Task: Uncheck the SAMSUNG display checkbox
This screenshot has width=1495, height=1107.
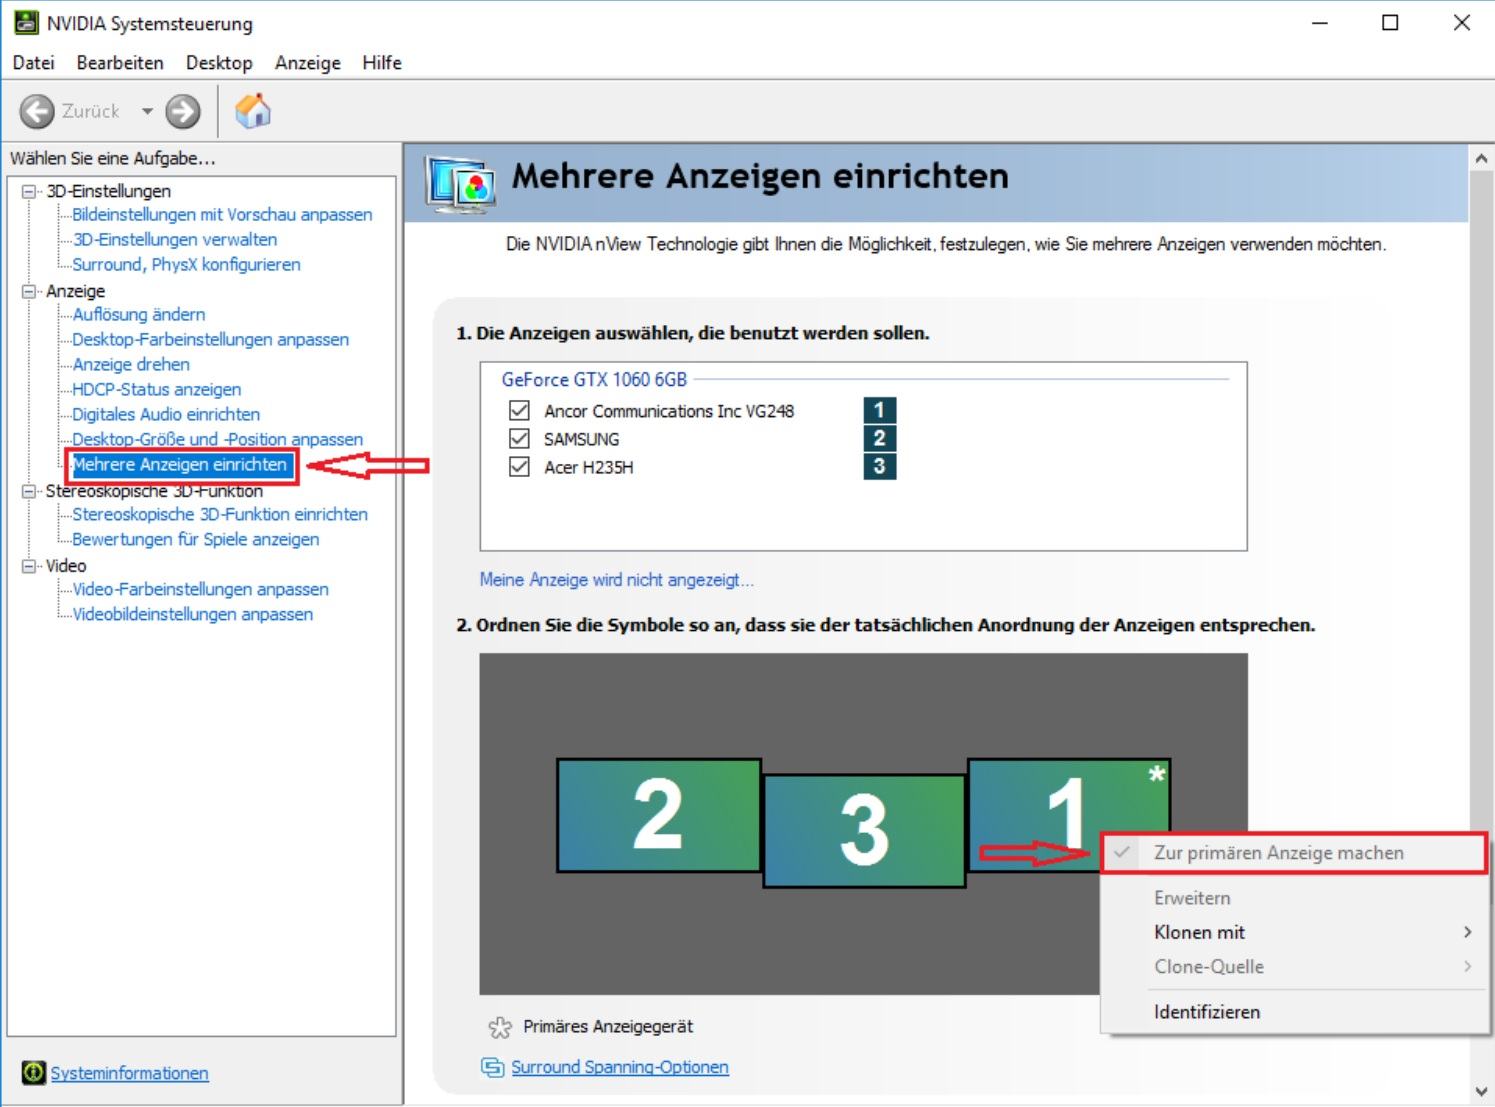Action: pos(519,438)
